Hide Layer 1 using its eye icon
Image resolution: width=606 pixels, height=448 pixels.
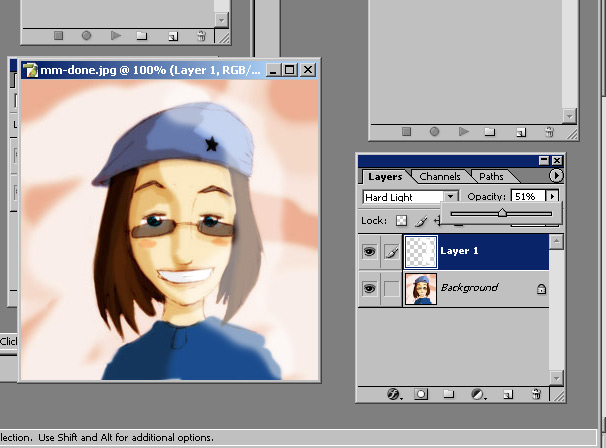tap(370, 252)
